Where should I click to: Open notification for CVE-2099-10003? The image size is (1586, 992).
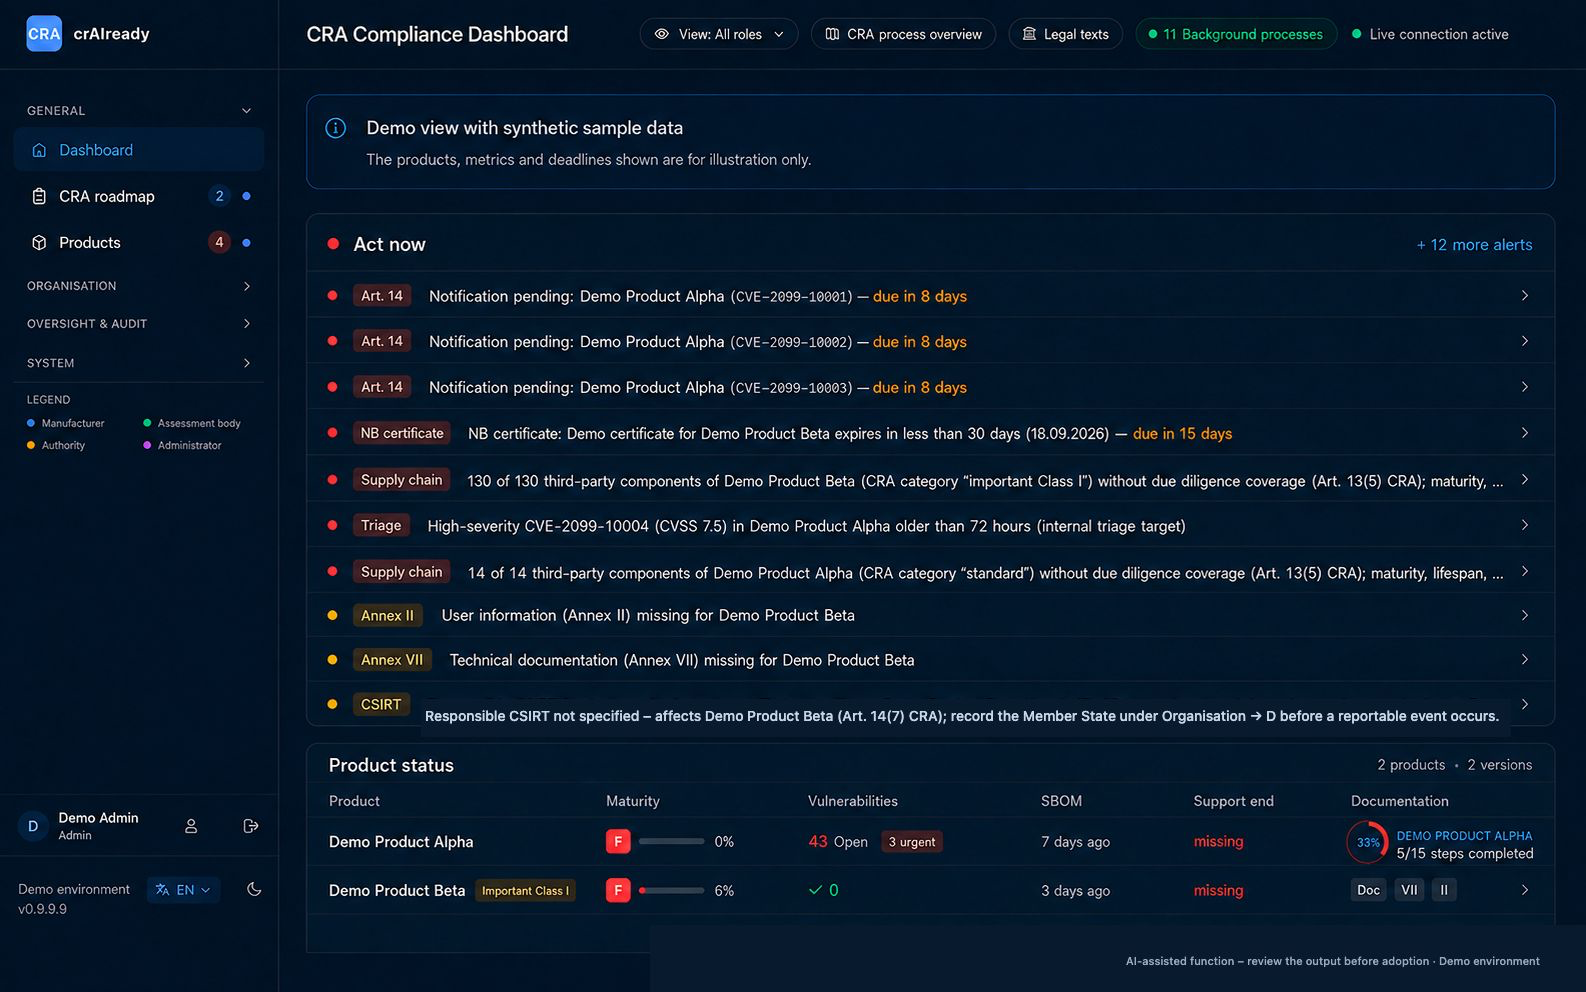[x=930, y=387]
